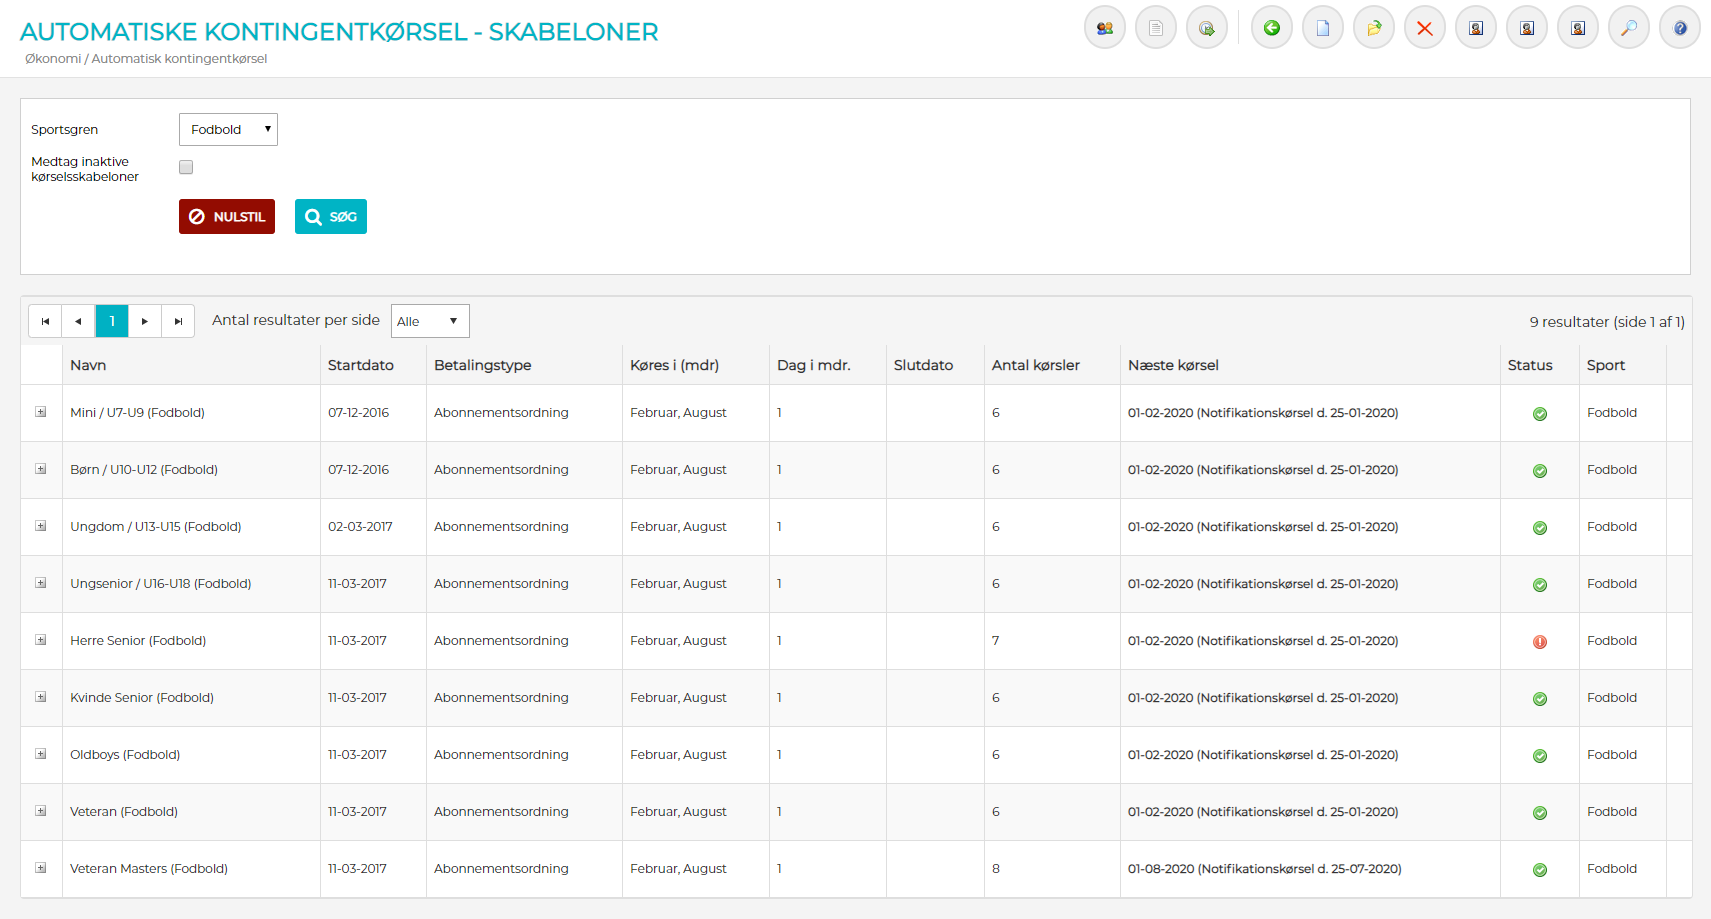This screenshot has height=919, width=1711.
Task: Open the Sportsgren dropdown showing Fodbold
Action: [228, 130]
